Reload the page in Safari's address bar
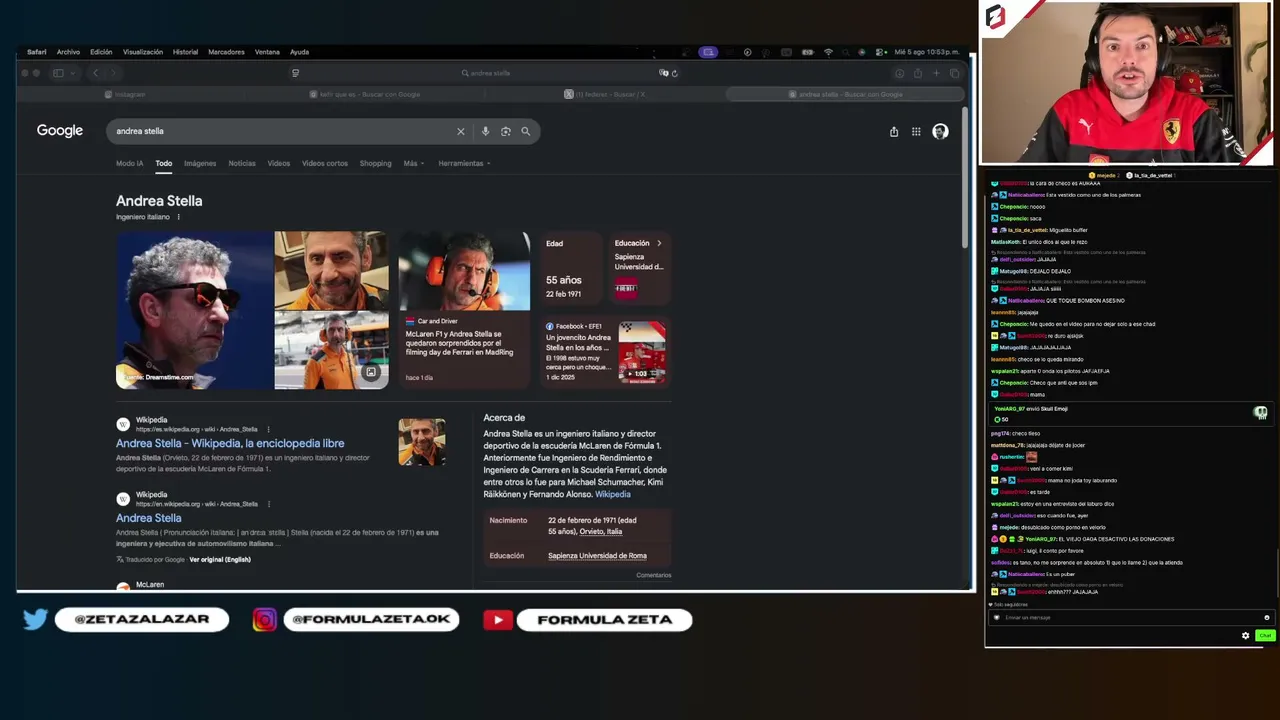The image size is (1280, 720). (675, 73)
